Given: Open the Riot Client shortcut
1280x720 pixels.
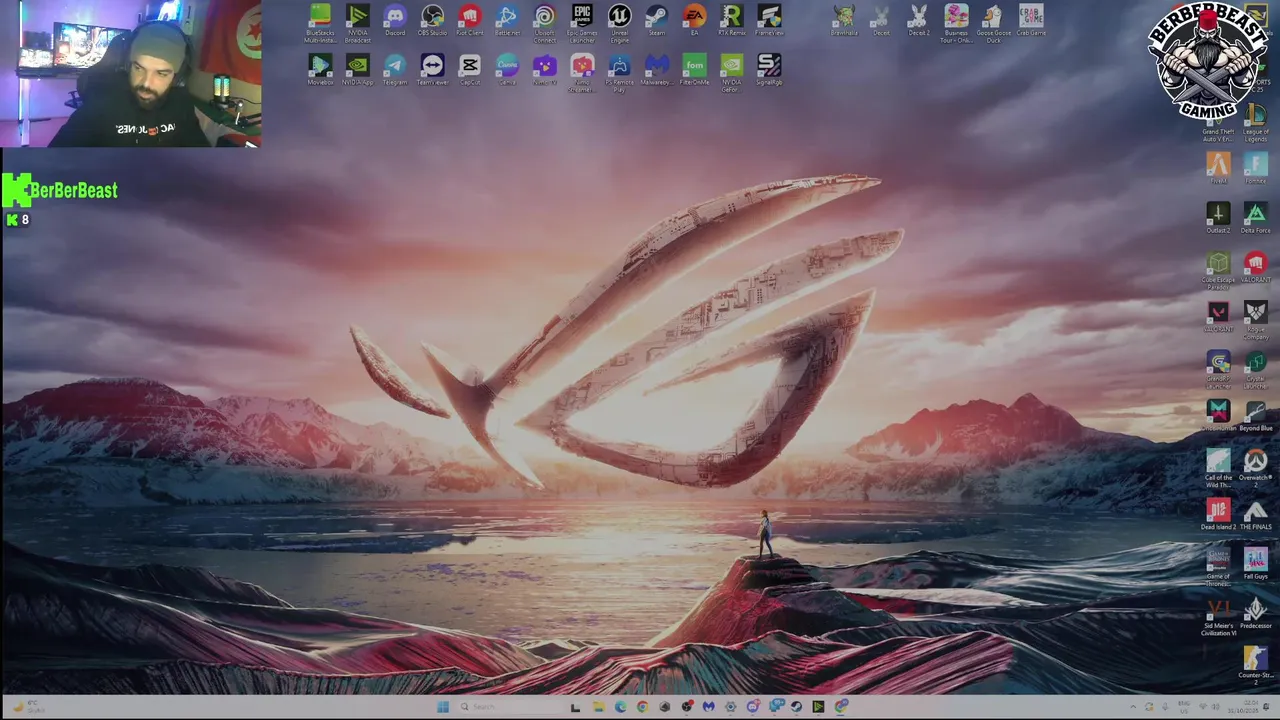Looking at the screenshot, I should point(469,21).
